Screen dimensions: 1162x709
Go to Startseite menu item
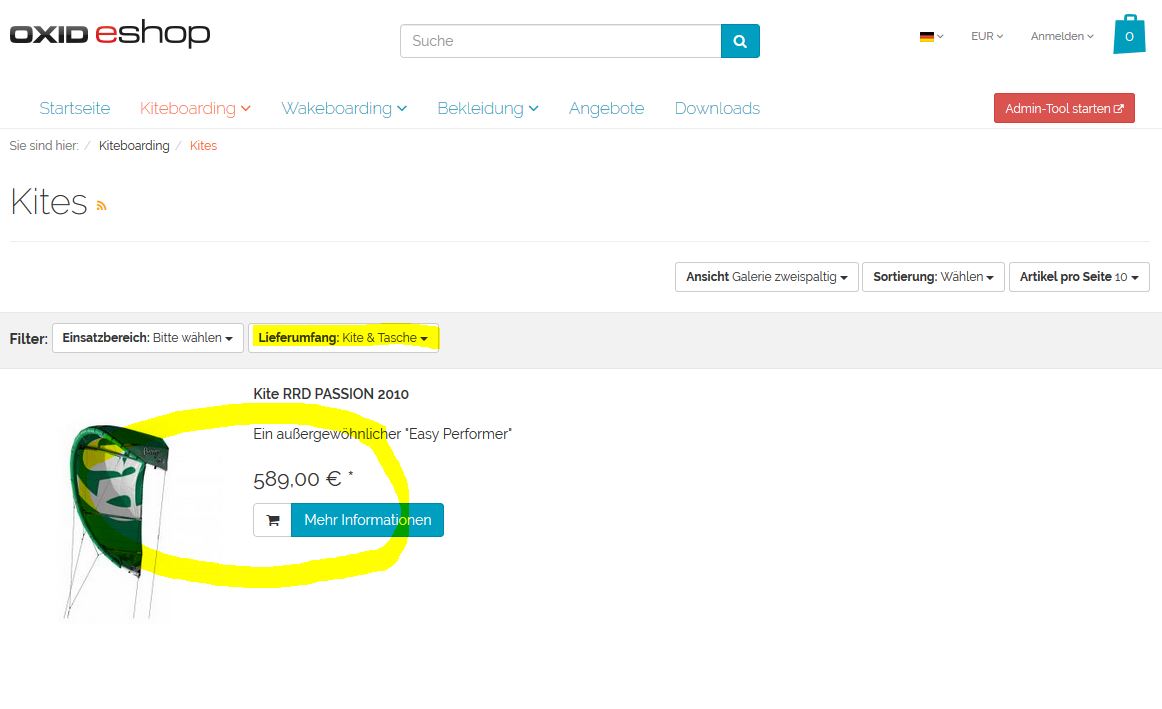[75, 108]
